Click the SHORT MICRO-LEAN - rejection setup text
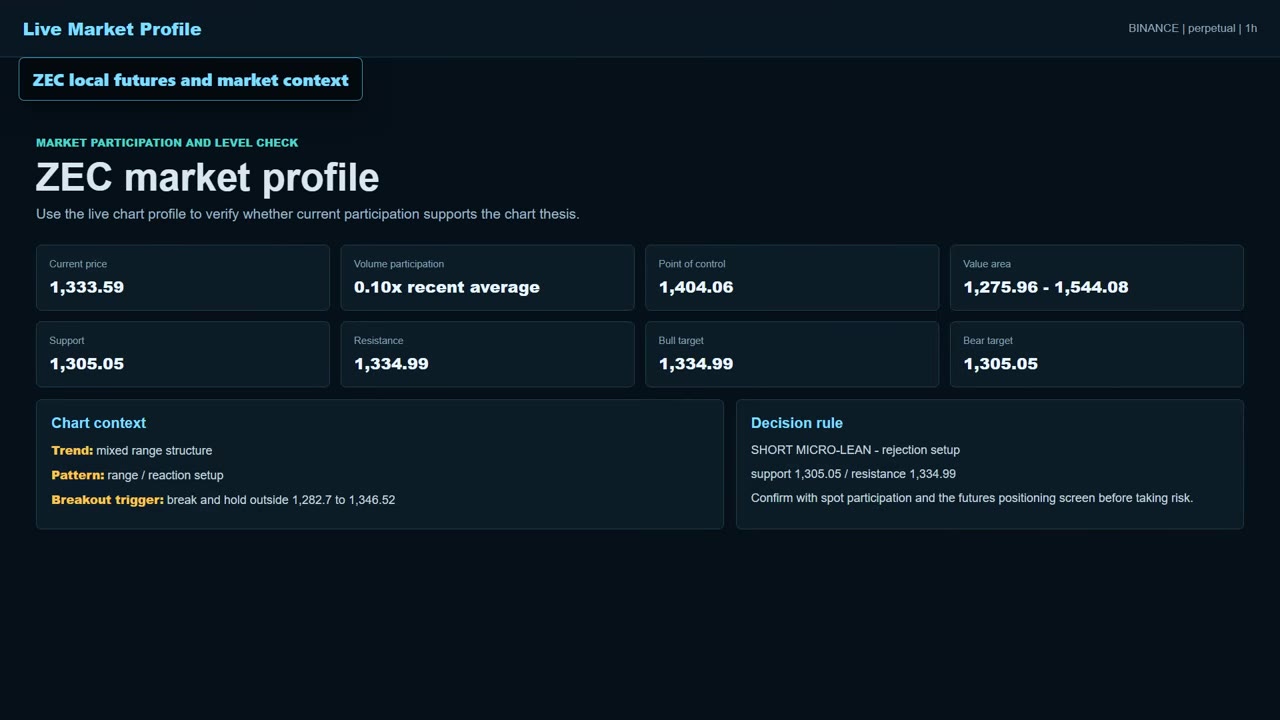This screenshot has height=720, width=1280. tap(855, 450)
